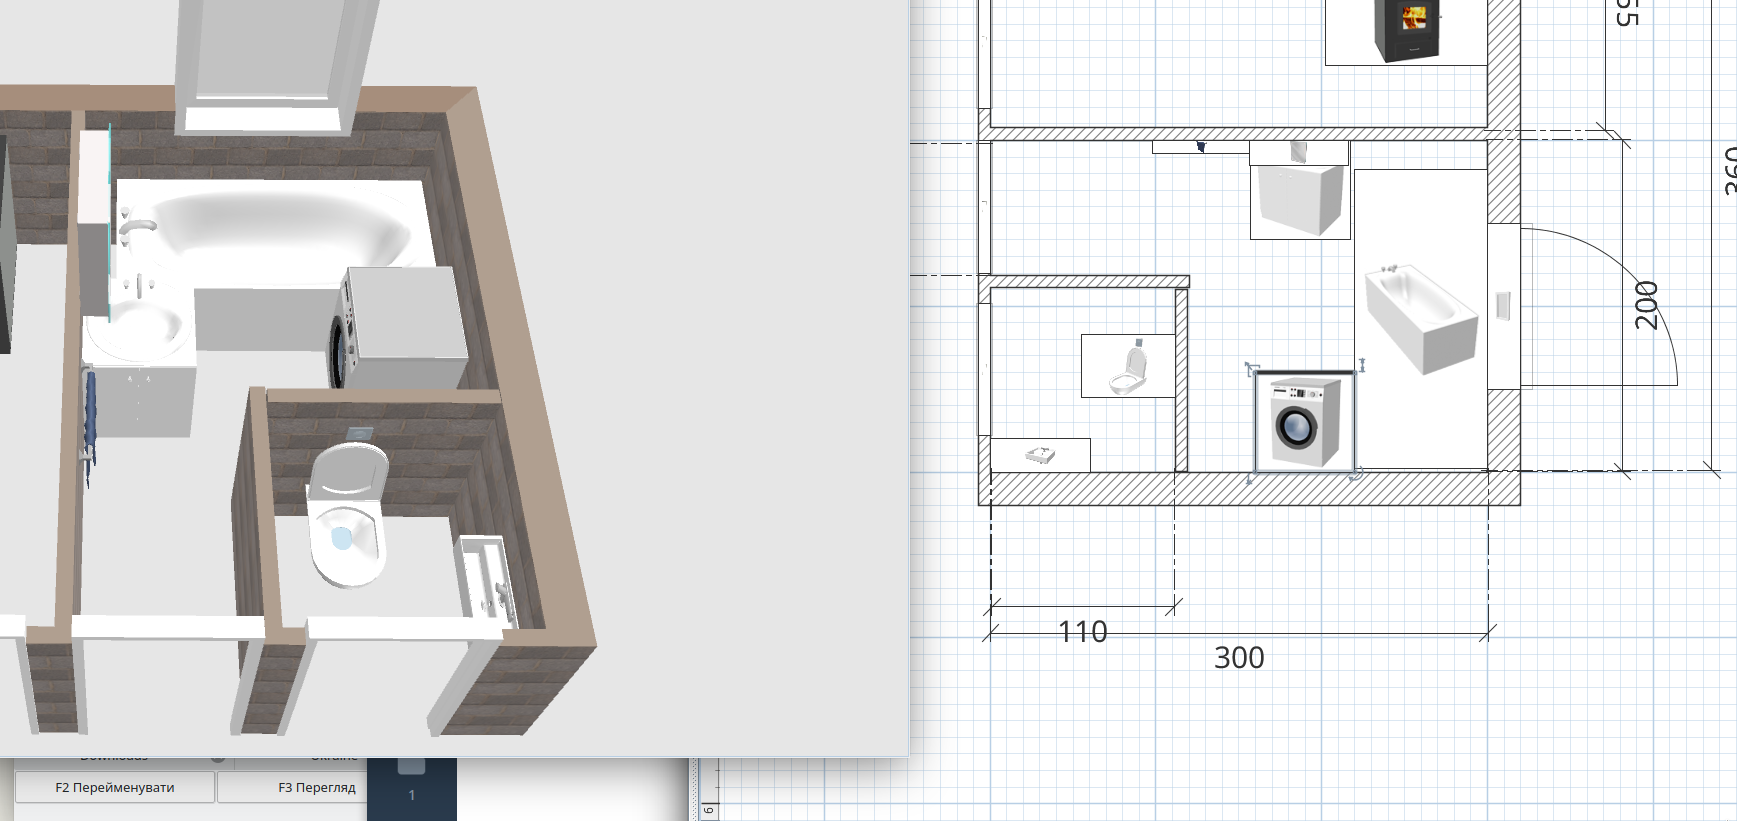Select the toilet in the floor plan
1737x821 pixels.
click(x=1128, y=366)
